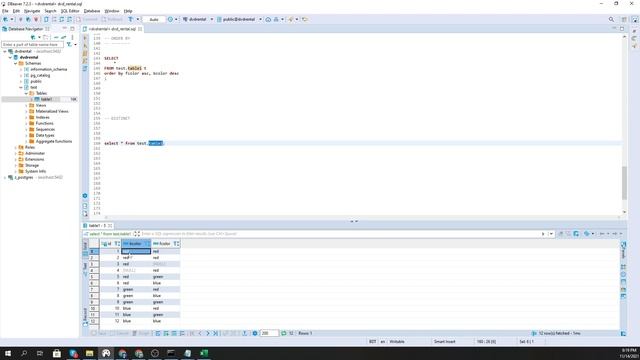640x360 pixels.
Task: Select pg_catalog schema in navigator
Action: [x=40, y=76]
